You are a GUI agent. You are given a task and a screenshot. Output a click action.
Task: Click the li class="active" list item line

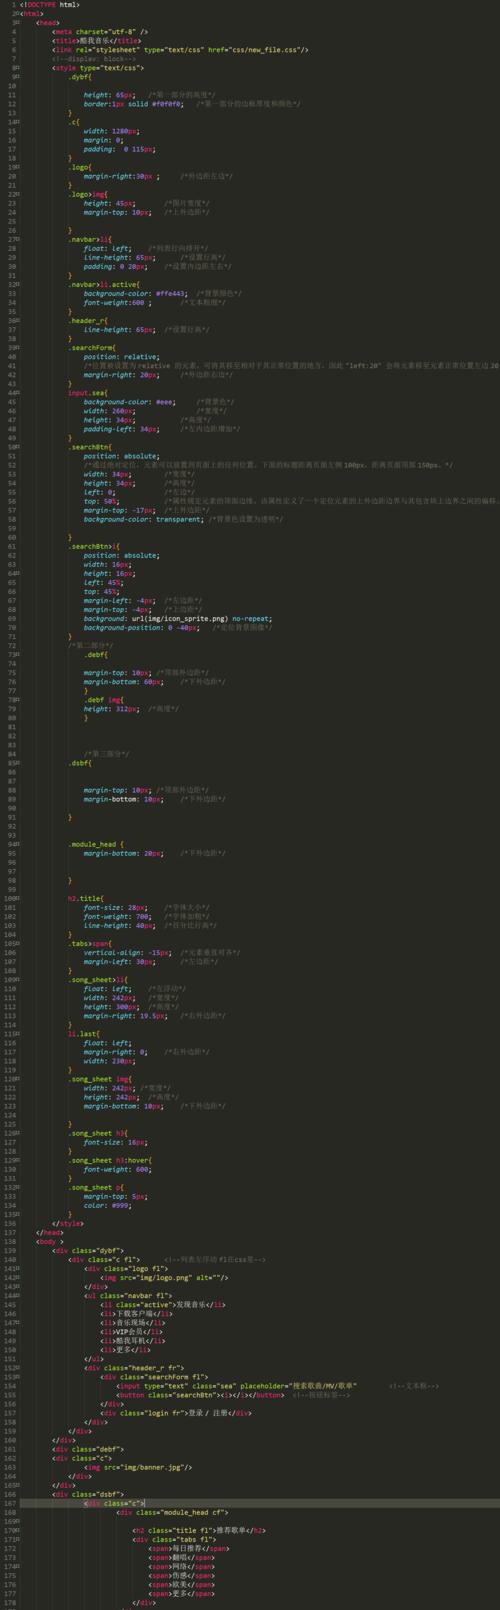point(162,1304)
